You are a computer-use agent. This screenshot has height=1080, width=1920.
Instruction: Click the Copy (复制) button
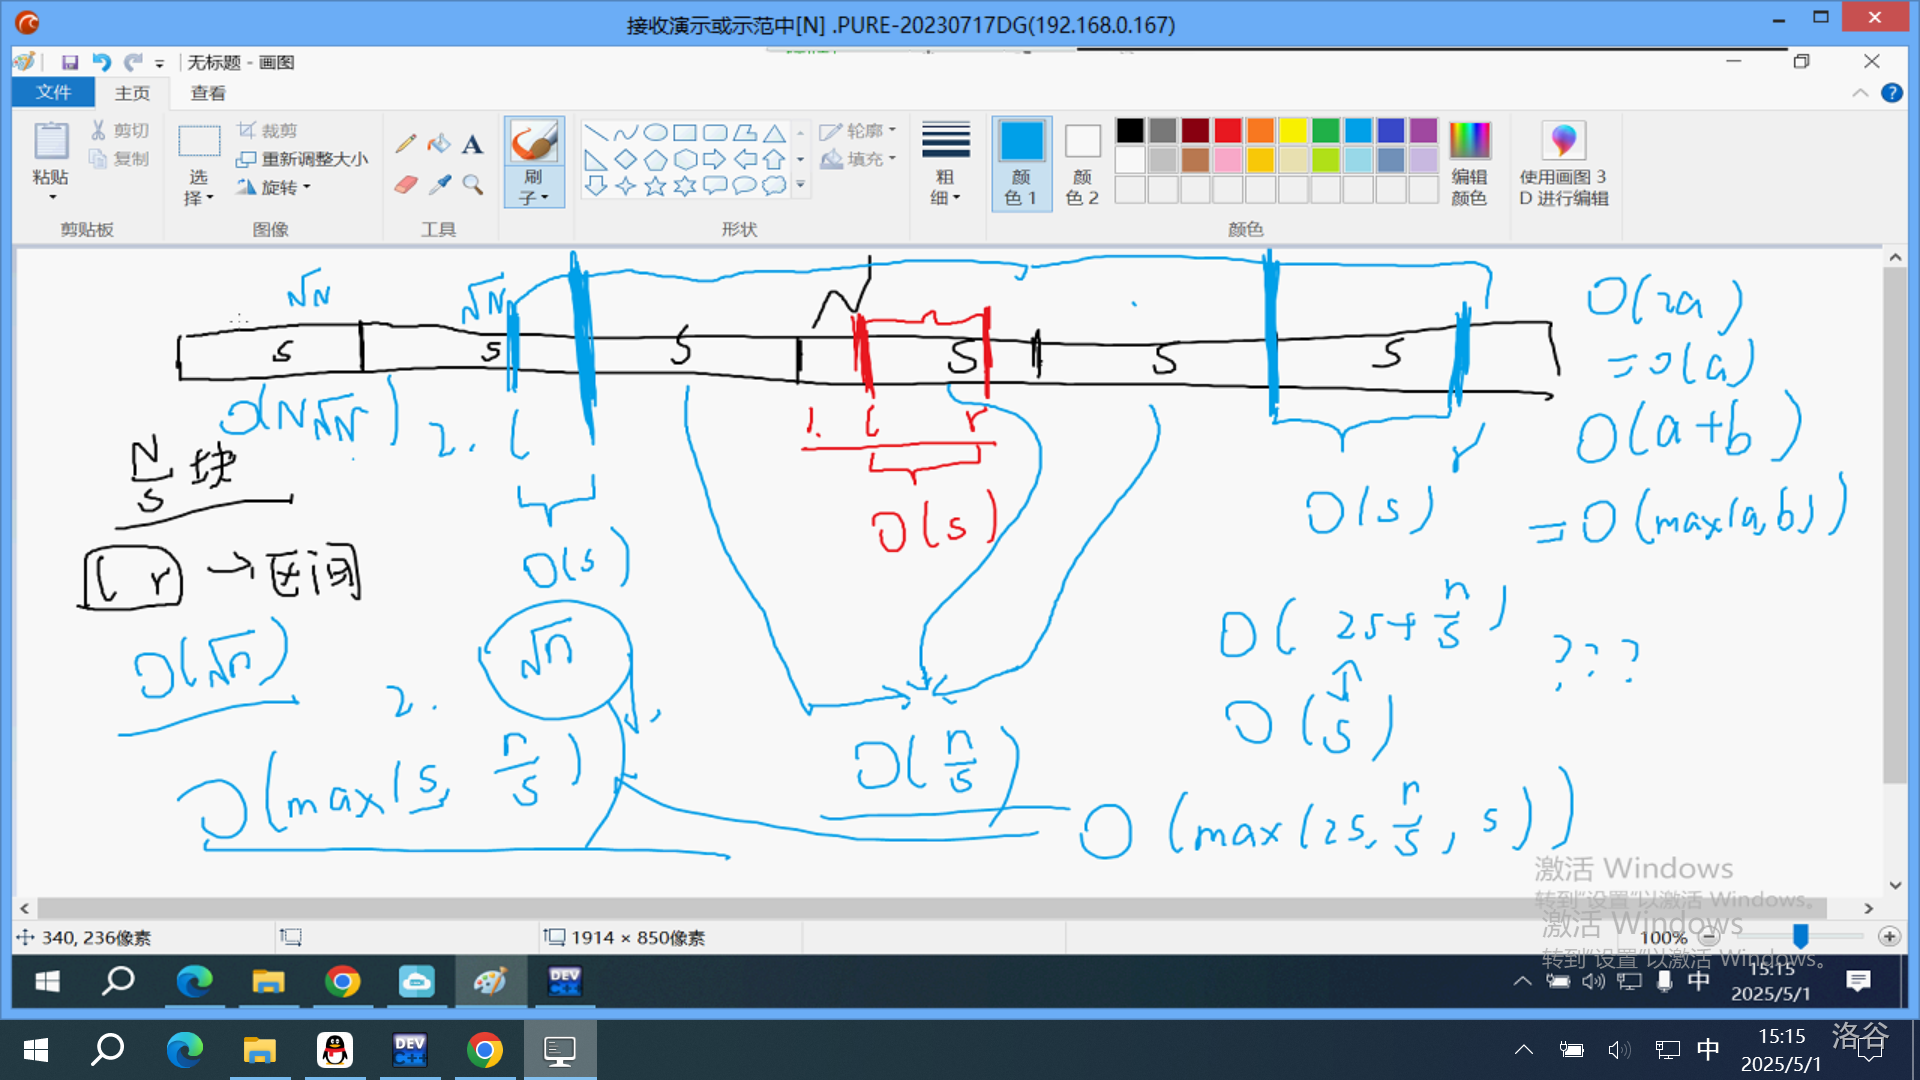coord(120,158)
